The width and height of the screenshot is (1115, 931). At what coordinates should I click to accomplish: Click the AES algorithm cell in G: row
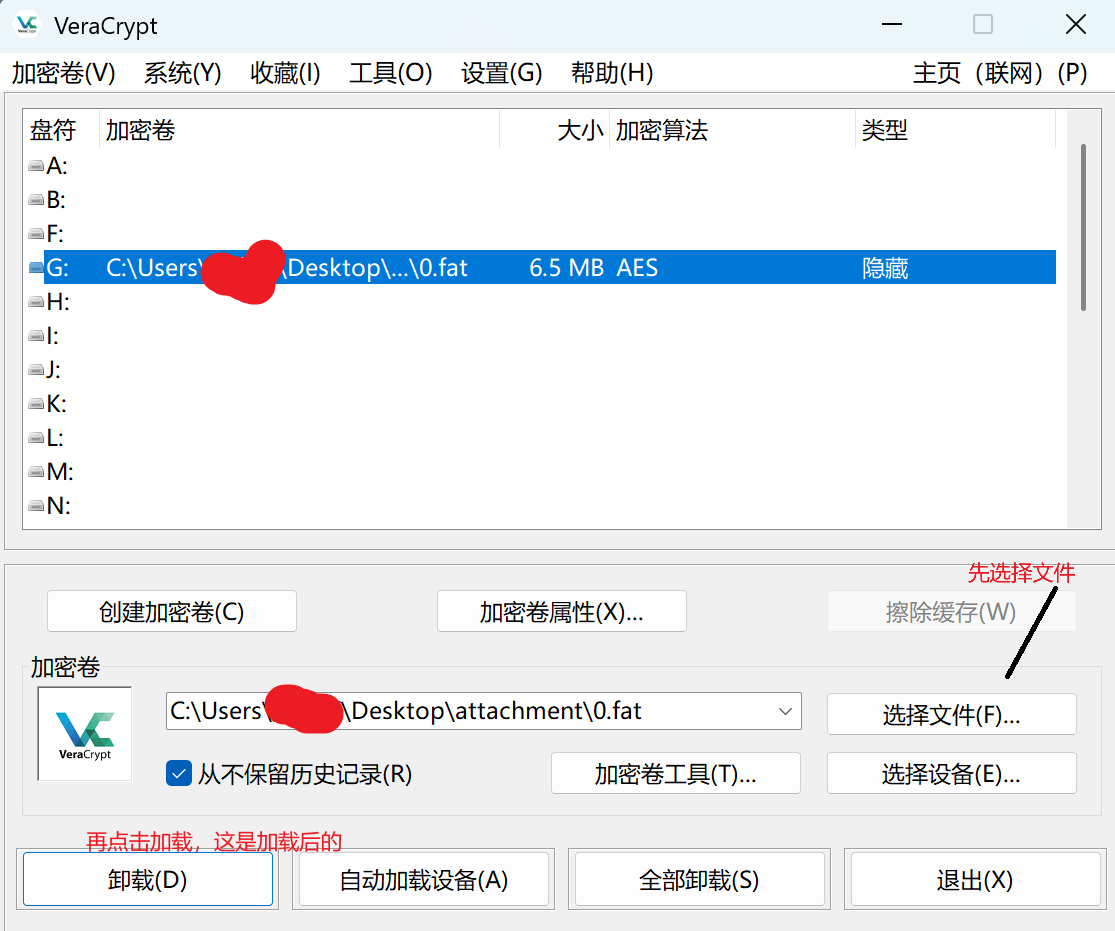[x=637, y=268]
